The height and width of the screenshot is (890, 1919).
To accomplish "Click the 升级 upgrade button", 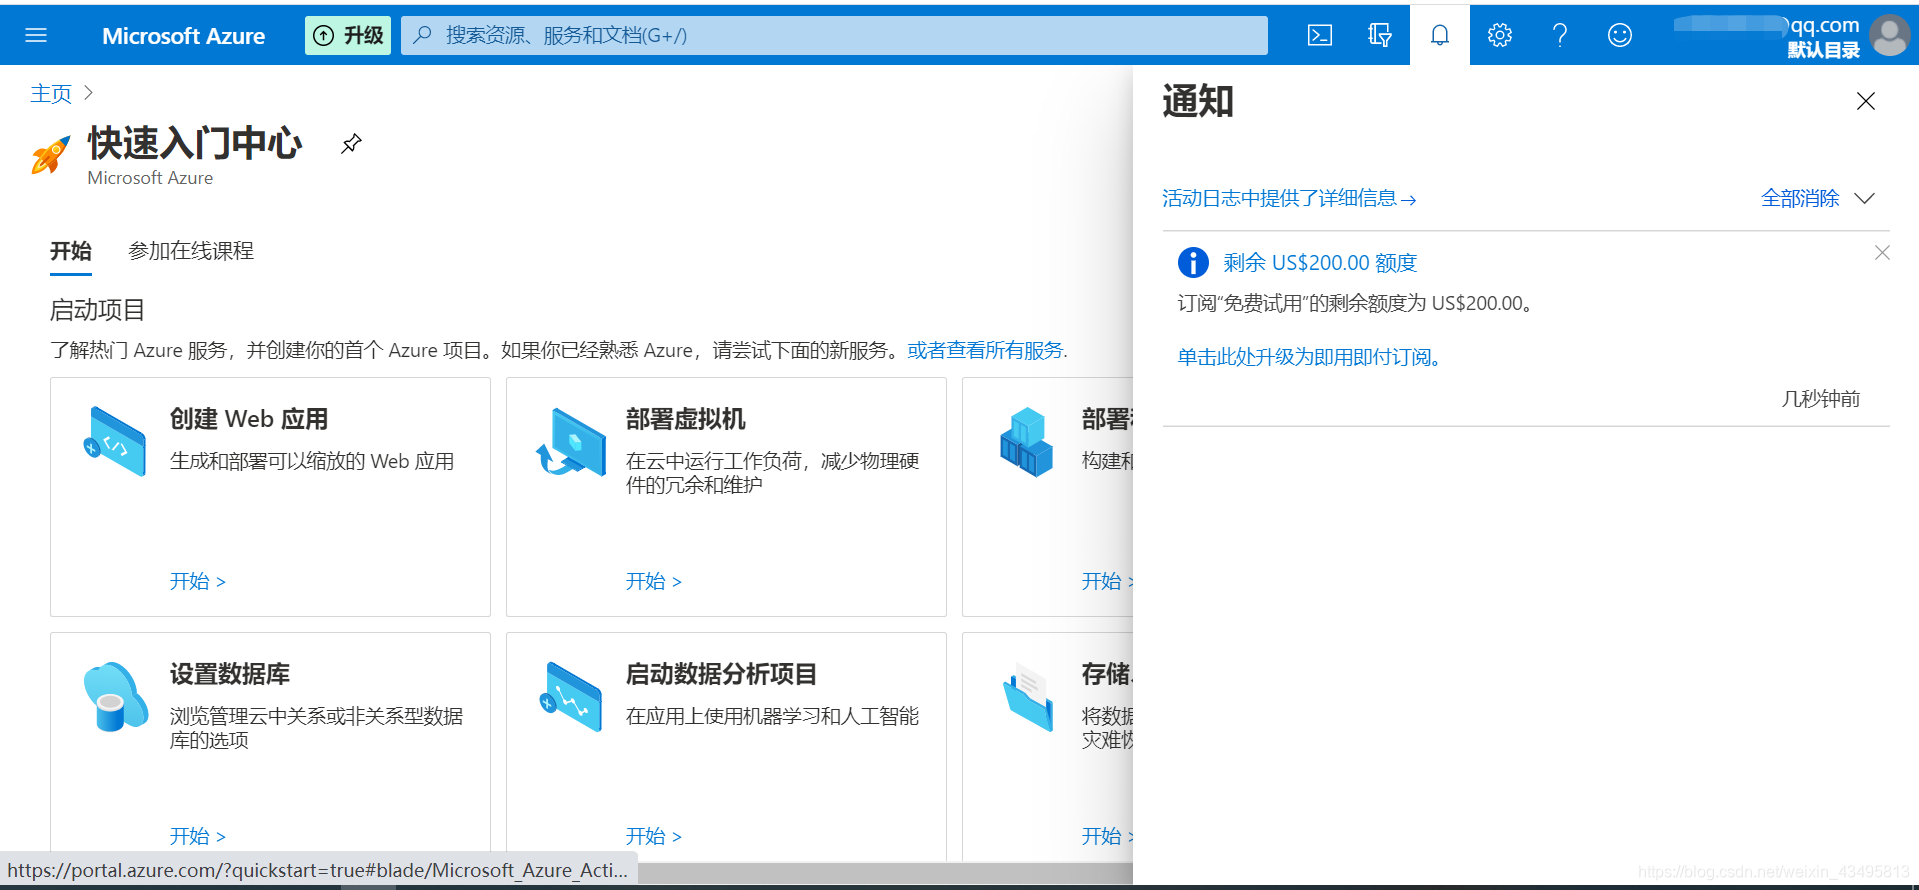I will click(348, 35).
